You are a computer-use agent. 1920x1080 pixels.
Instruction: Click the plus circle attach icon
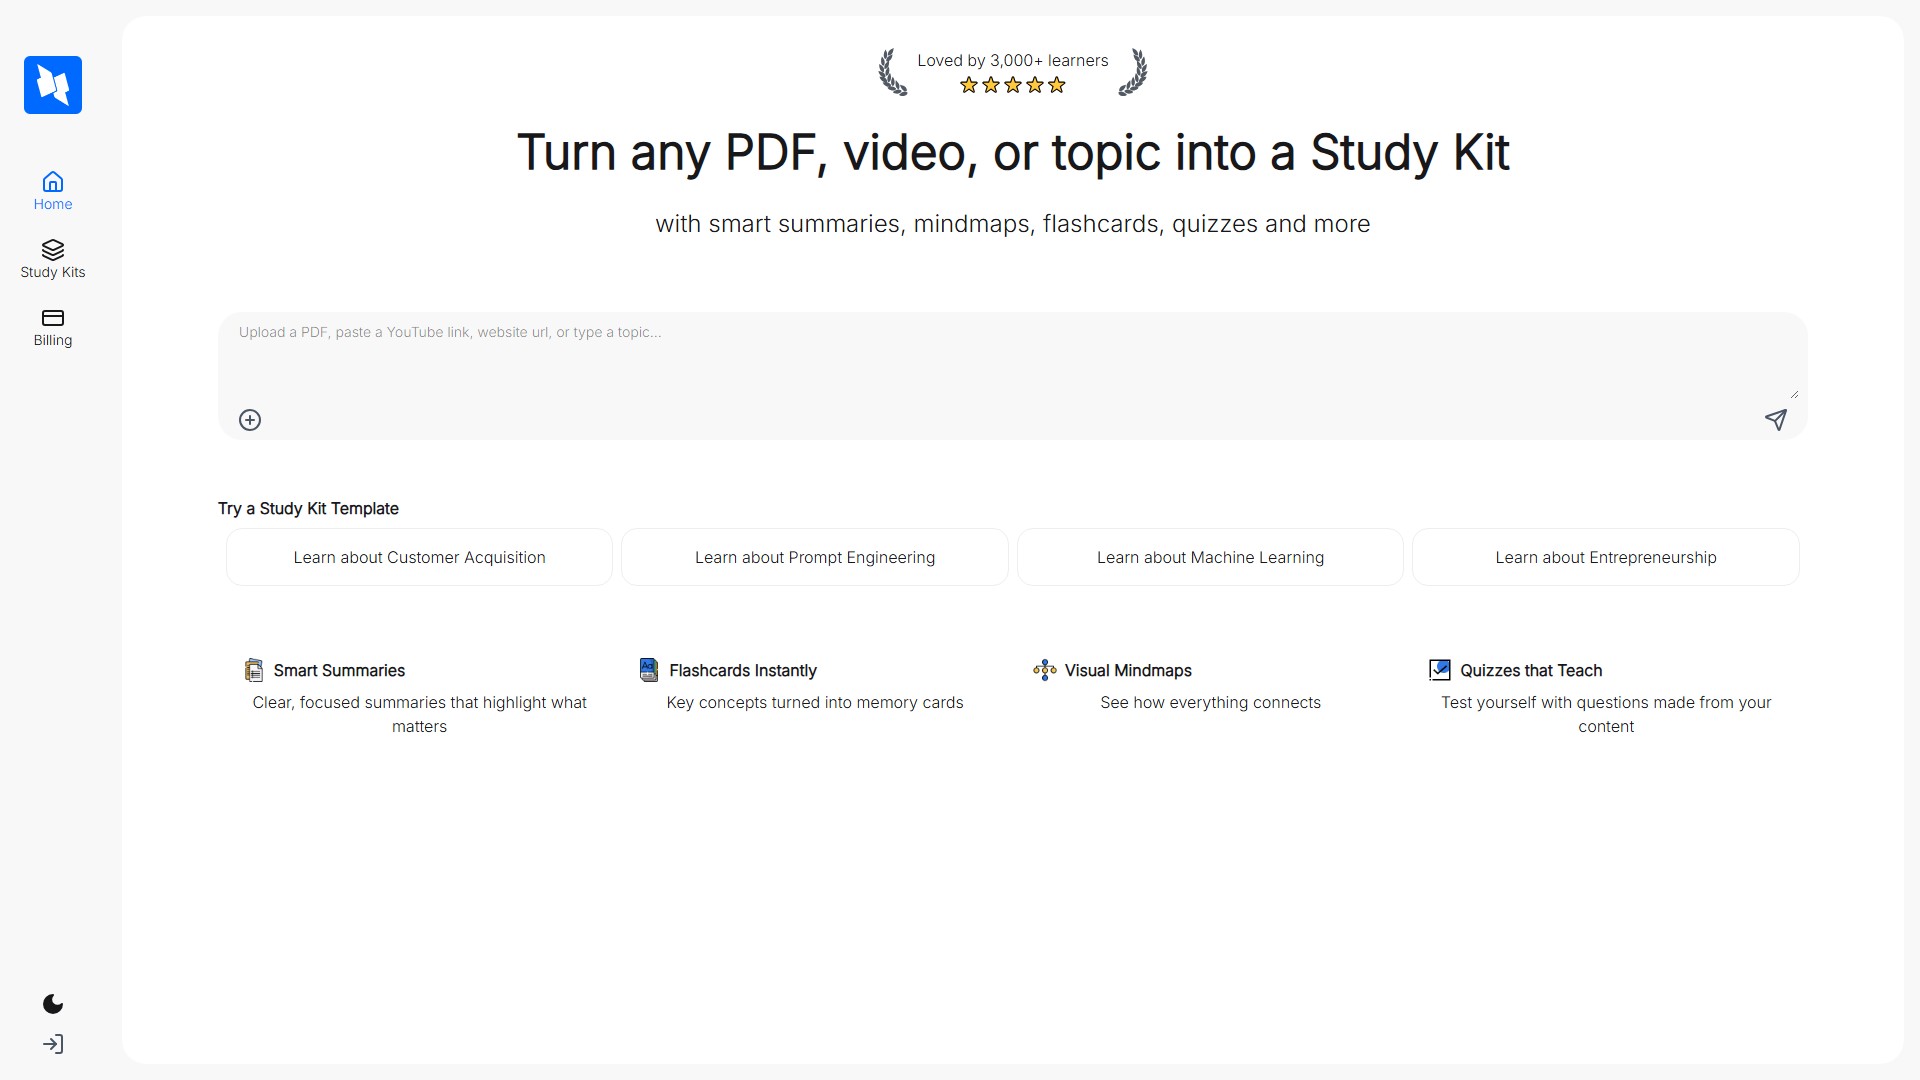tap(250, 420)
